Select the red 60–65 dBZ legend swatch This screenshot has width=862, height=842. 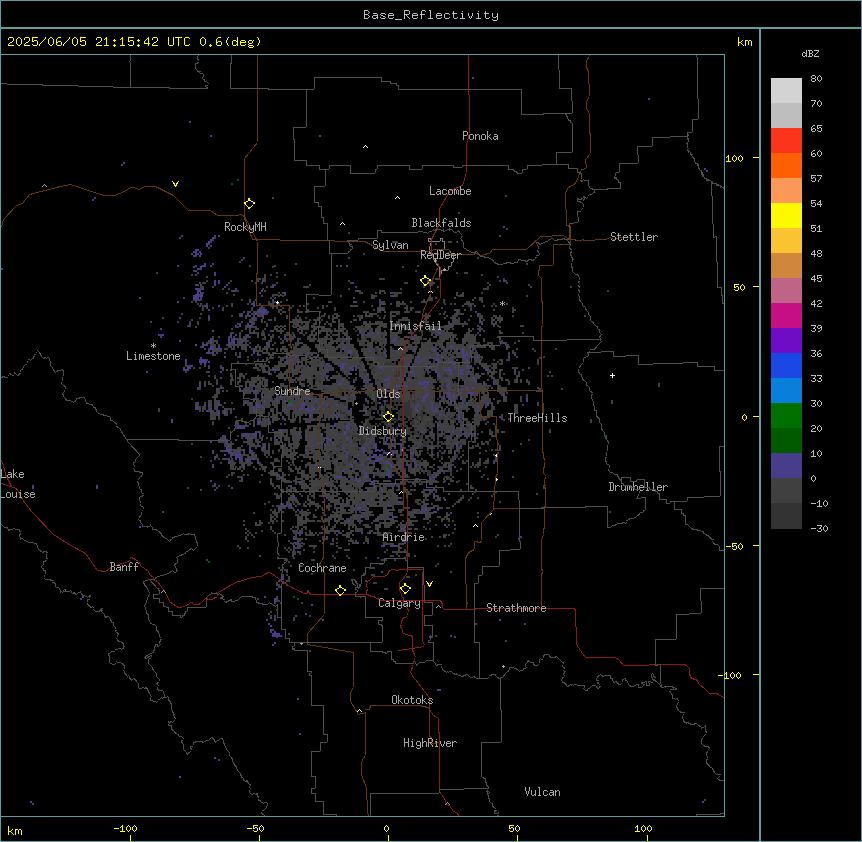tap(786, 141)
